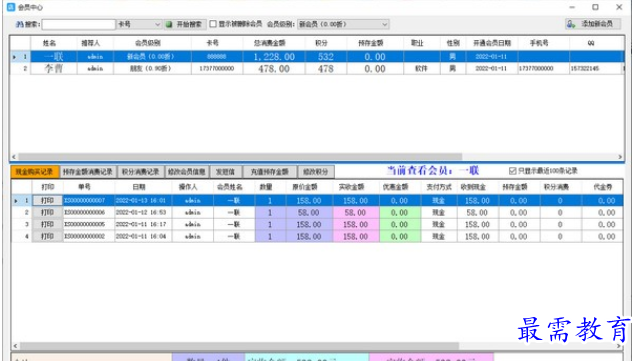Click the 开始搜索 button
639x361 pixels.
[x=185, y=24]
